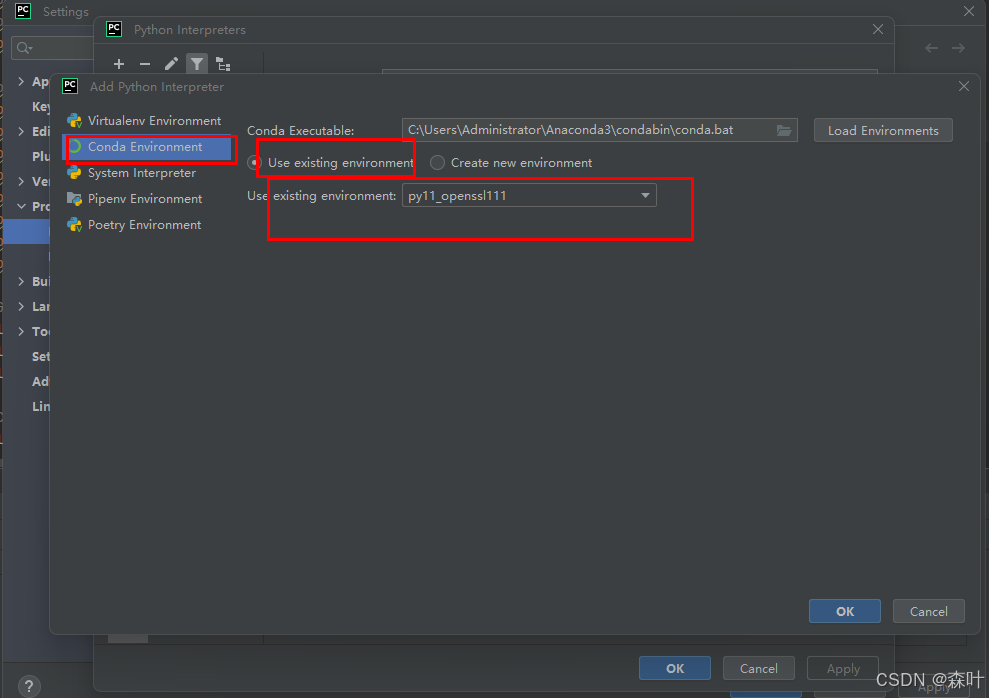Expand the Ap tree node in Settings
The height and width of the screenshot is (698, 989).
pos(21,81)
